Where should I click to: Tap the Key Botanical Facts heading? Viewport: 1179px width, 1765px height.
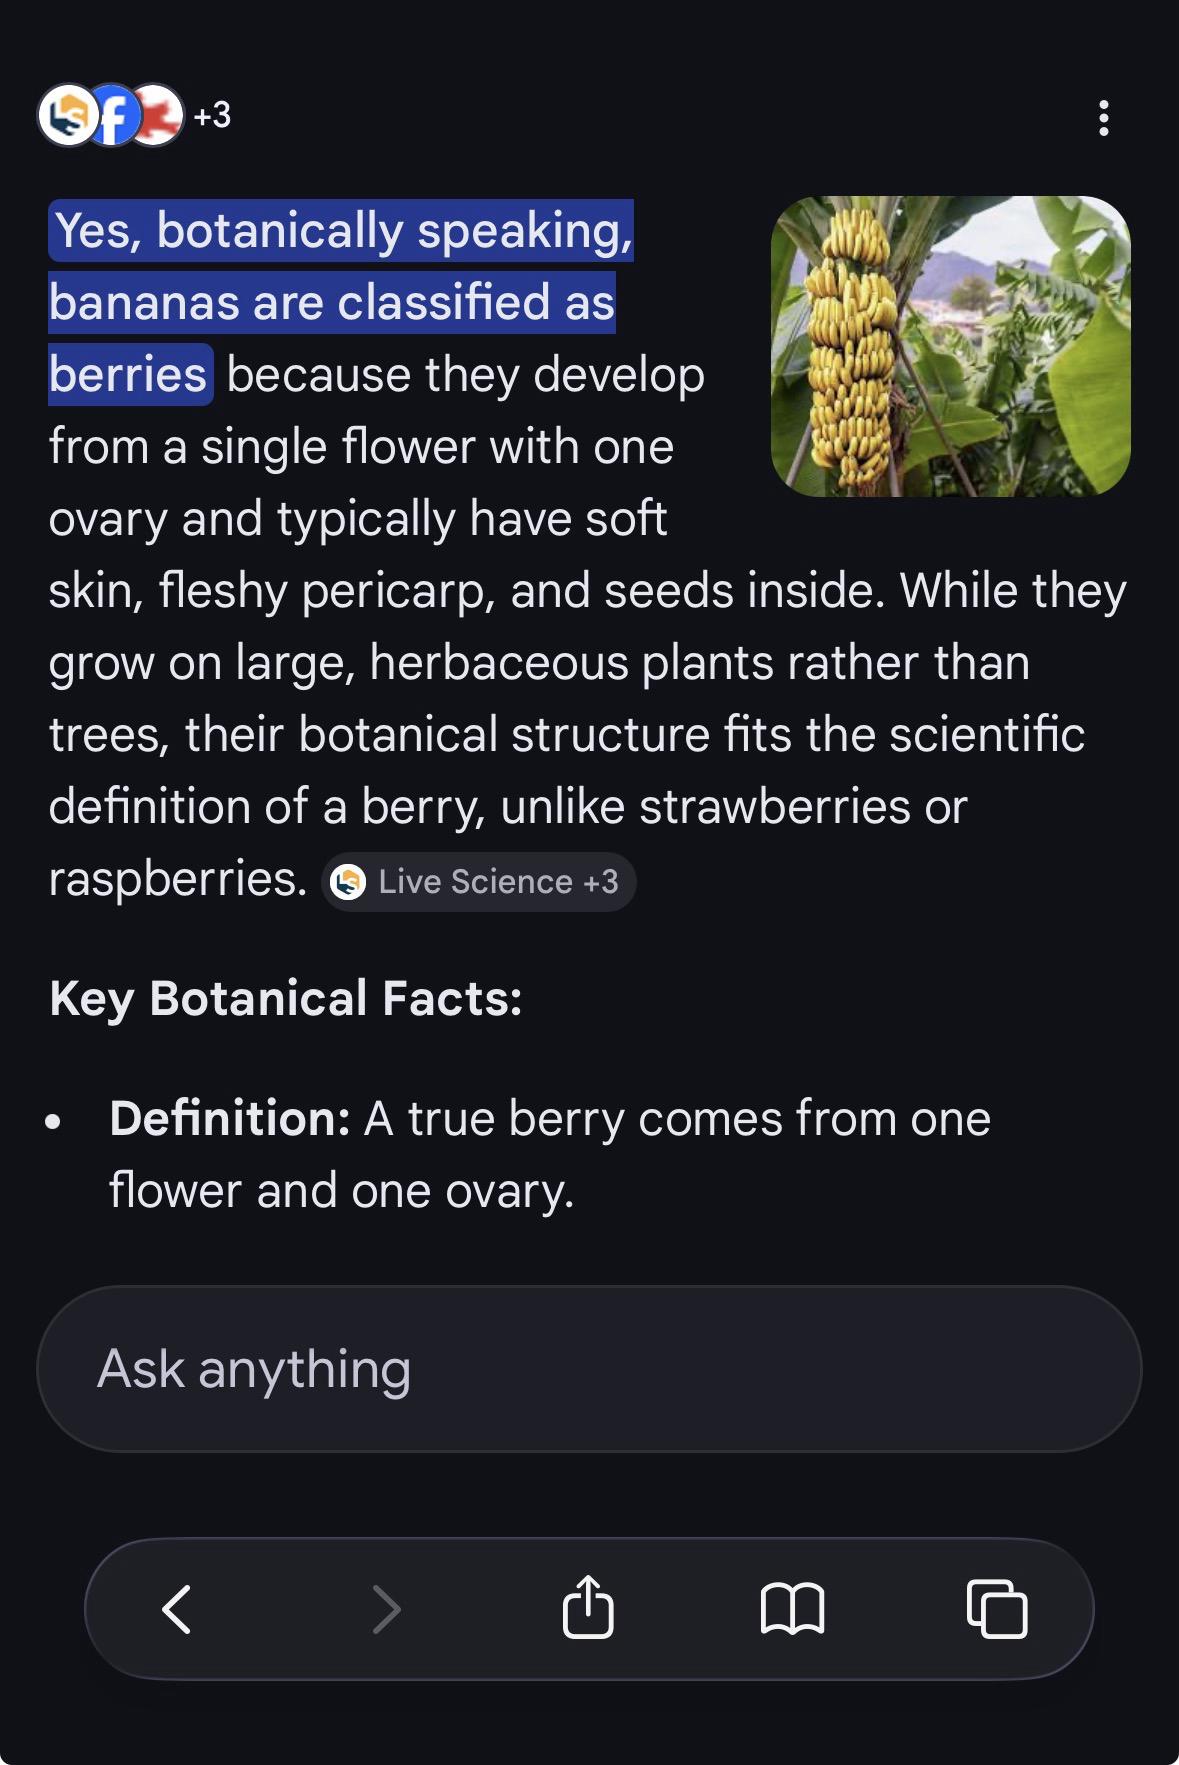[286, 998]
